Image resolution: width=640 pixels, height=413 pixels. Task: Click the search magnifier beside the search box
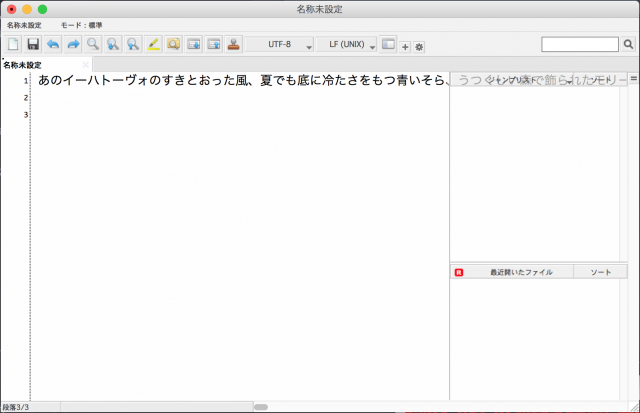point(628,45)
